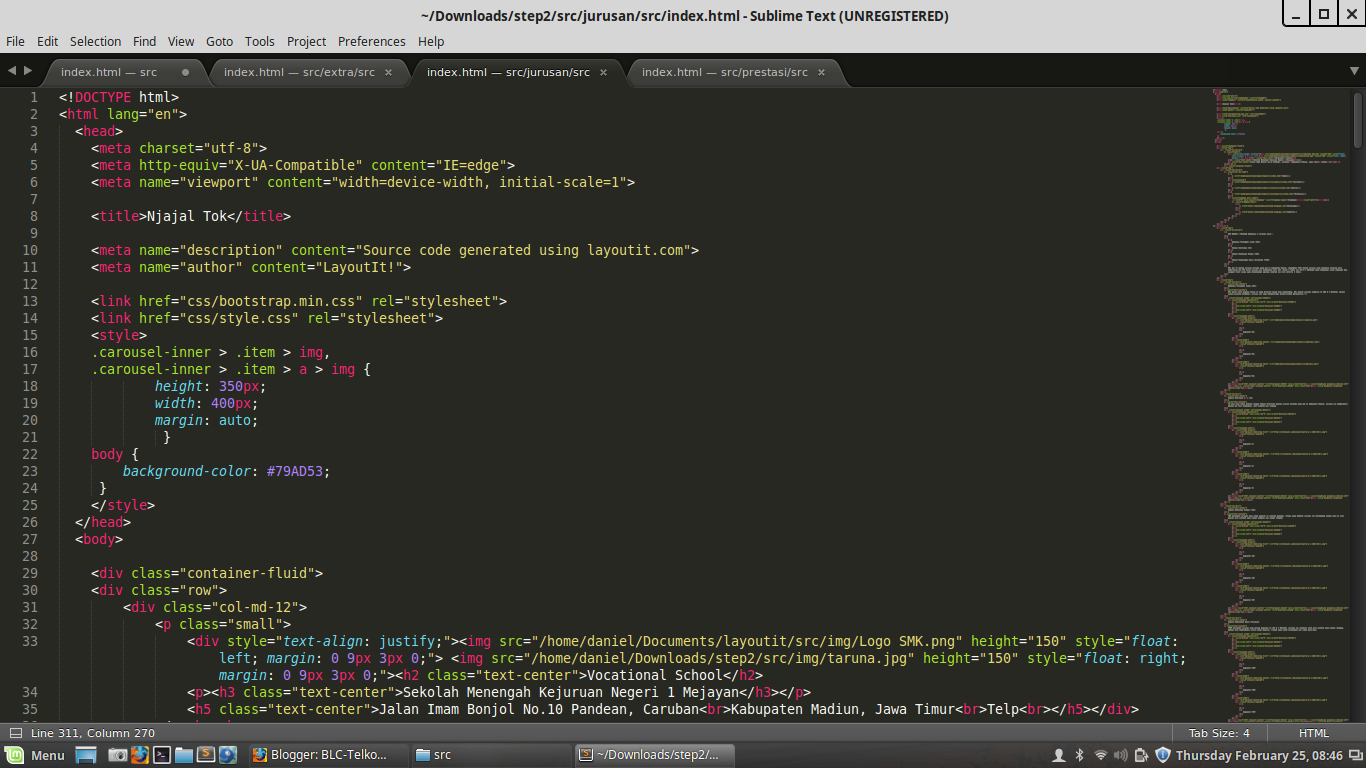Click the volume speaker tray icon
1366x768 pixels.
[x=1121, y=755]
